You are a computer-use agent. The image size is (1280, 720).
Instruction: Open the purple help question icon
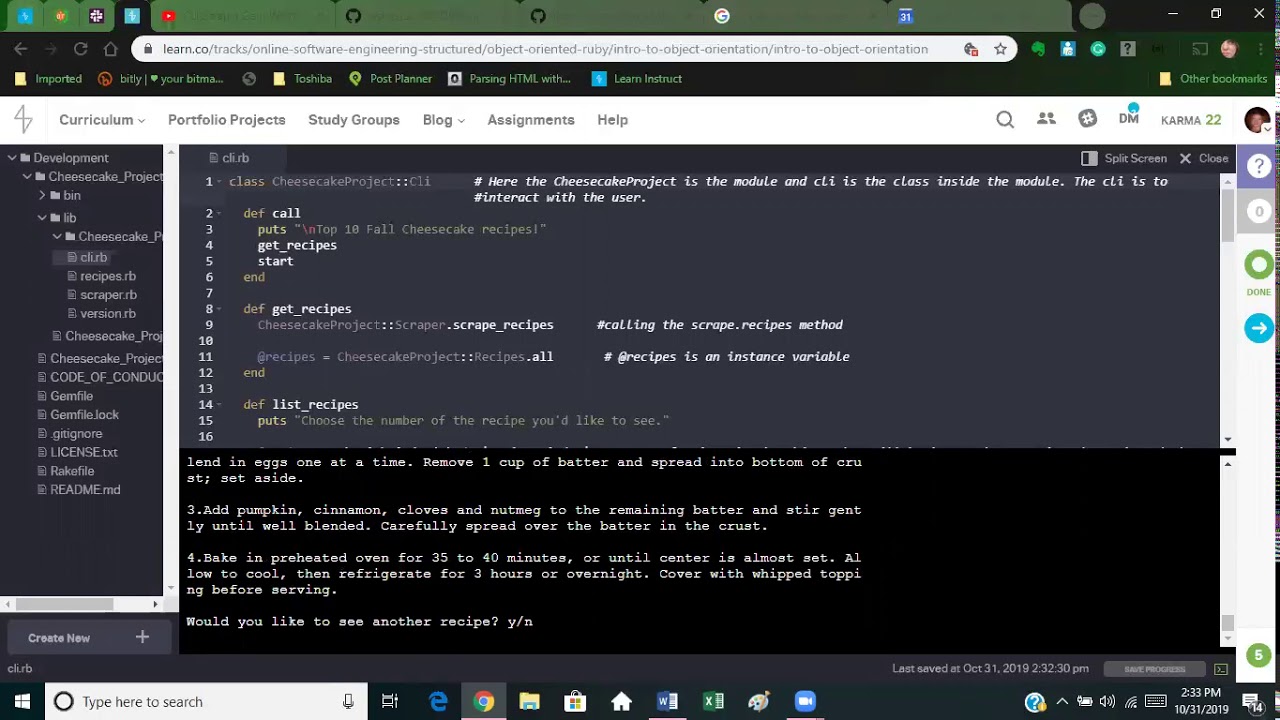pos(1259,166)
